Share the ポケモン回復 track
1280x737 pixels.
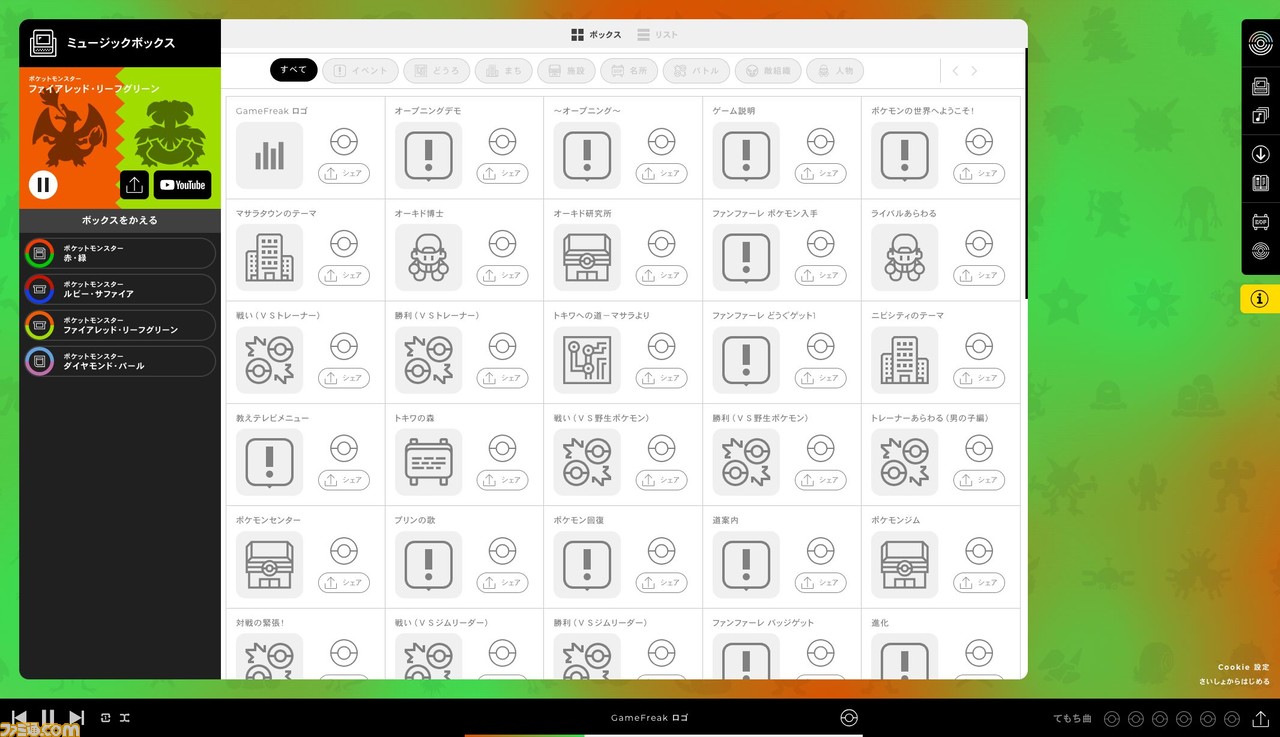pyautogui.click(x=661, y=582)
